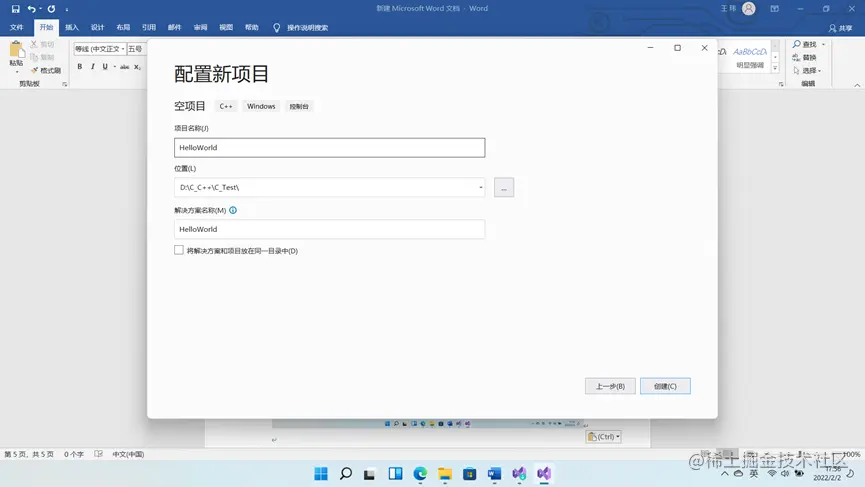This screenshot has width=865, height=487.
Task: Toggle strikethrough (abc) formatting
Action: click(x=125, y=67)
